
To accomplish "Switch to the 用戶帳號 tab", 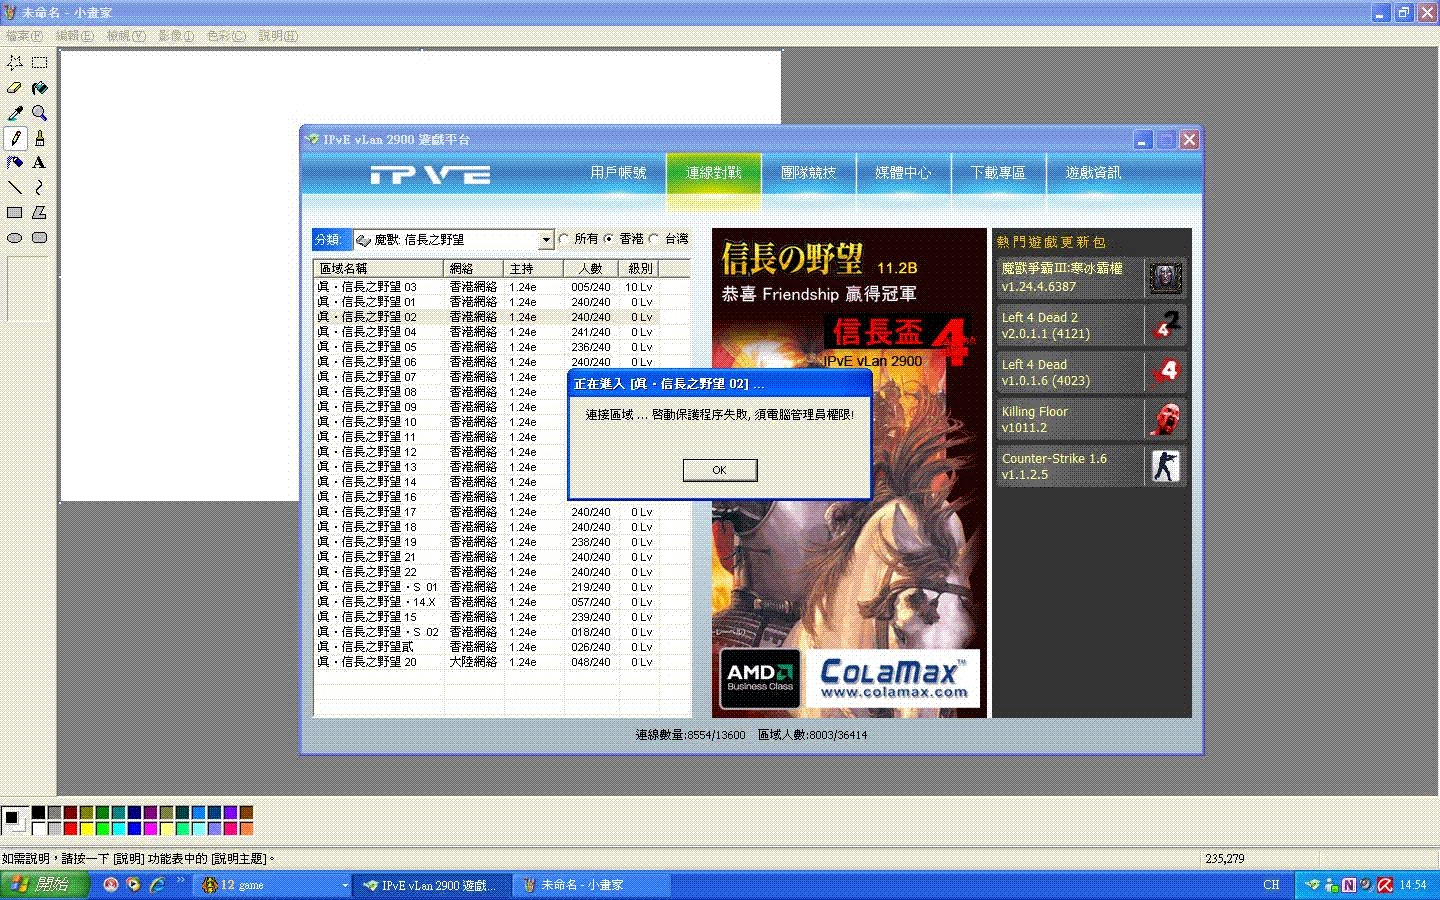I will click(x=618, y=173).
